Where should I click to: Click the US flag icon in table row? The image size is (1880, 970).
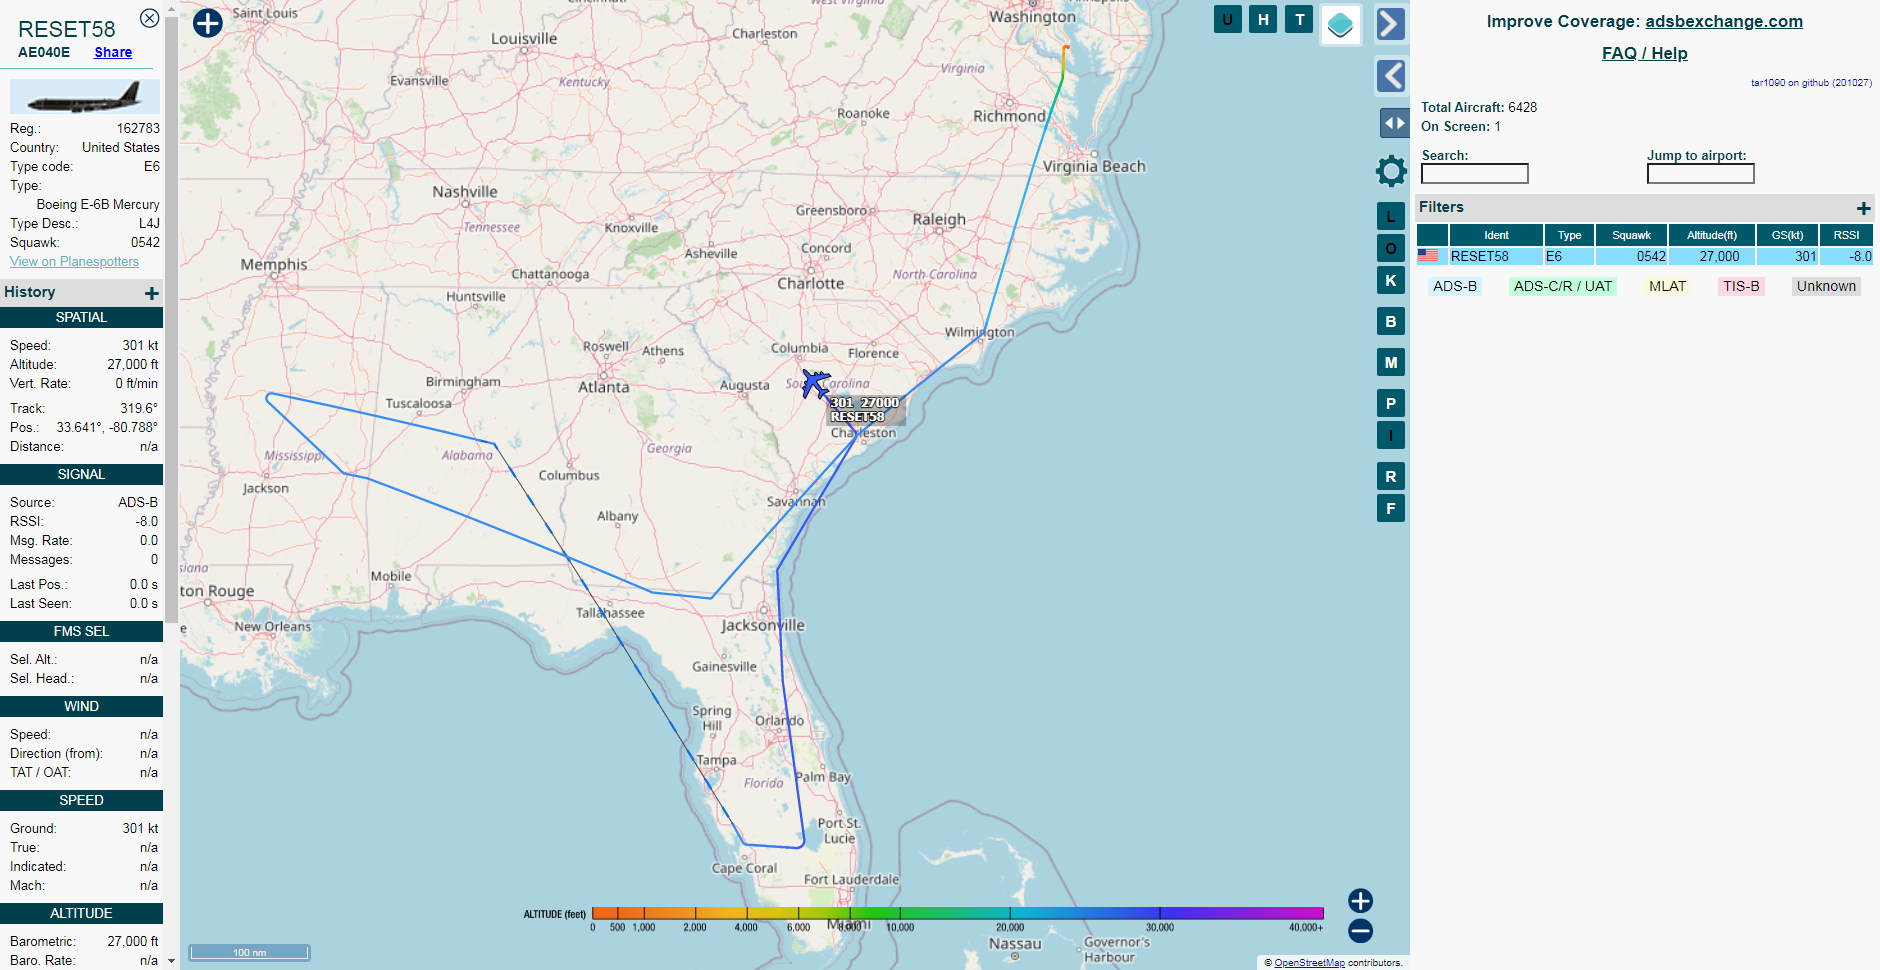(x=1428, y=256)
